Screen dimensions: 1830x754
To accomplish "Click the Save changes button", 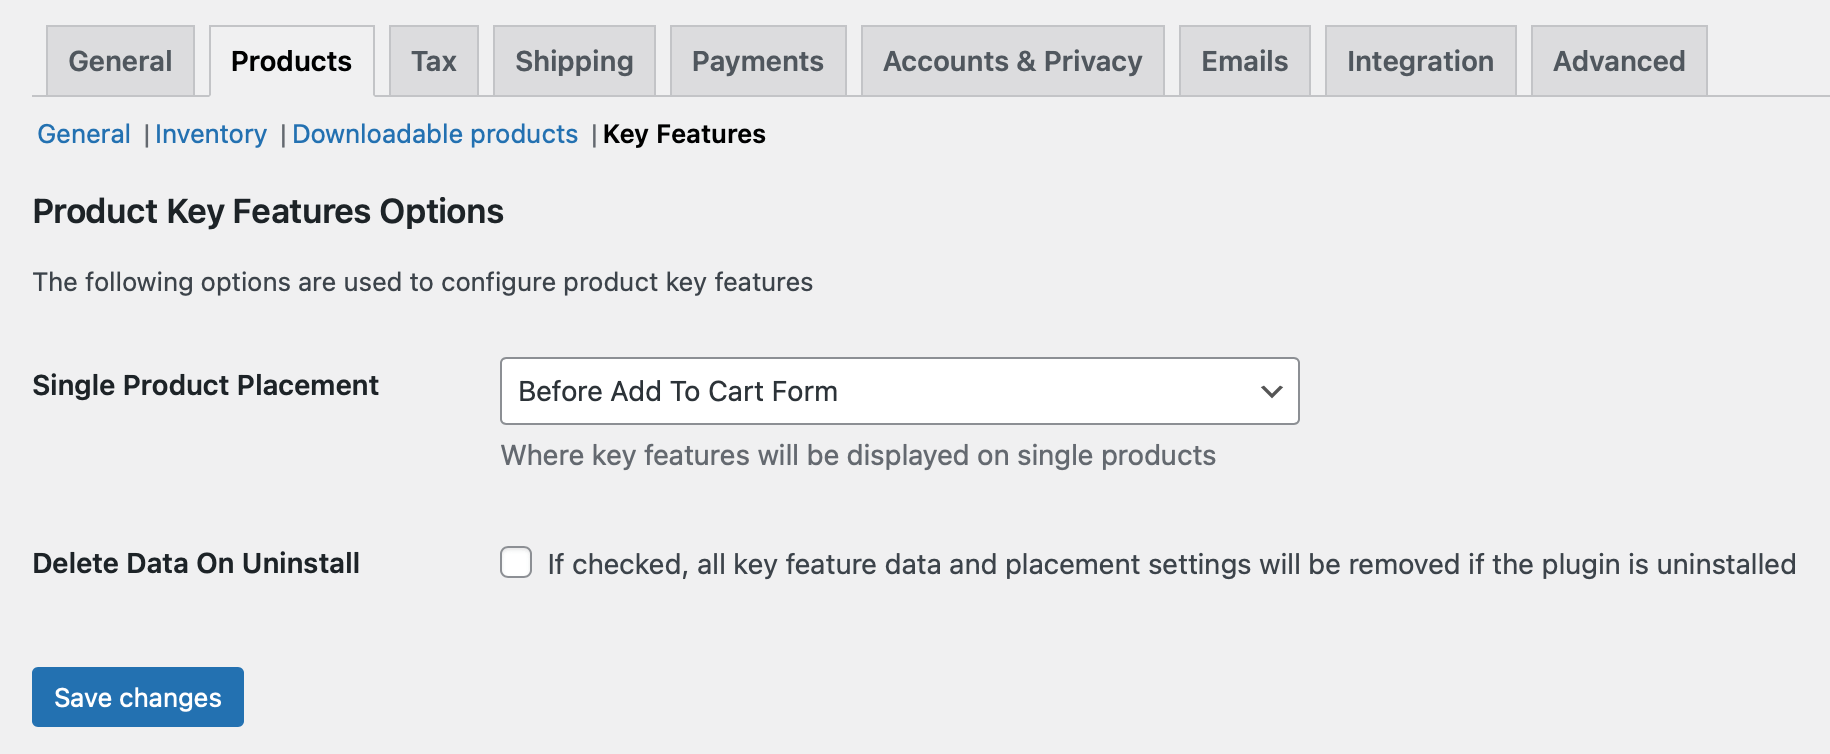I will 137,697.
